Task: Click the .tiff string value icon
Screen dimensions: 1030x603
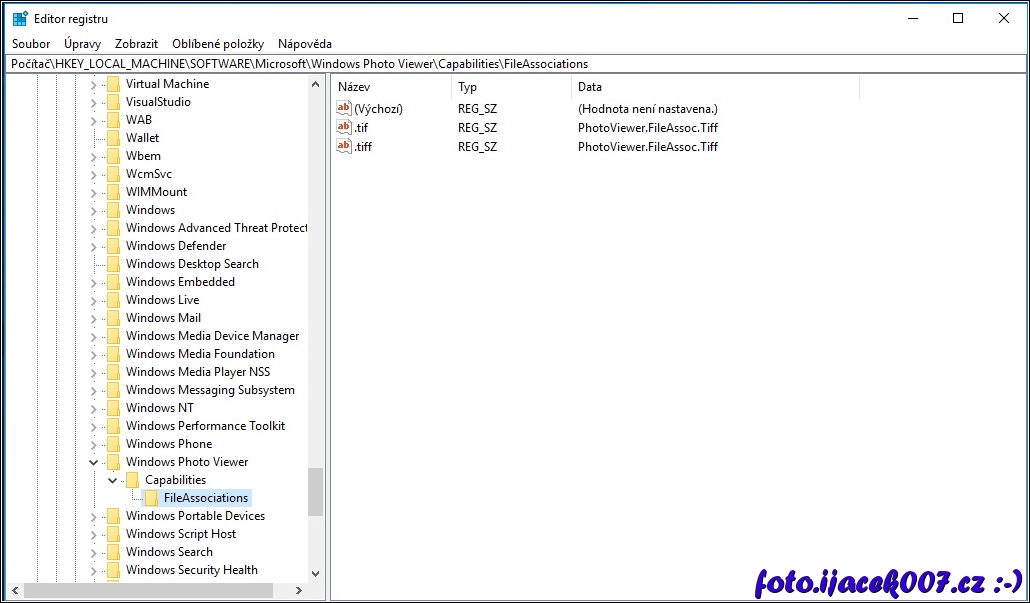Action: (x=344, y=146)
